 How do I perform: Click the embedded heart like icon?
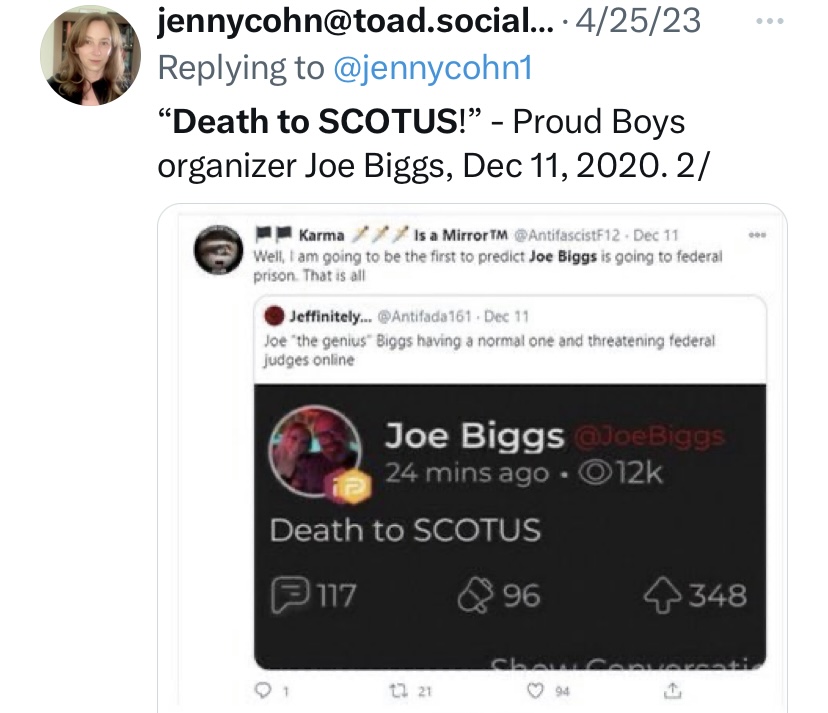[535, 690]
